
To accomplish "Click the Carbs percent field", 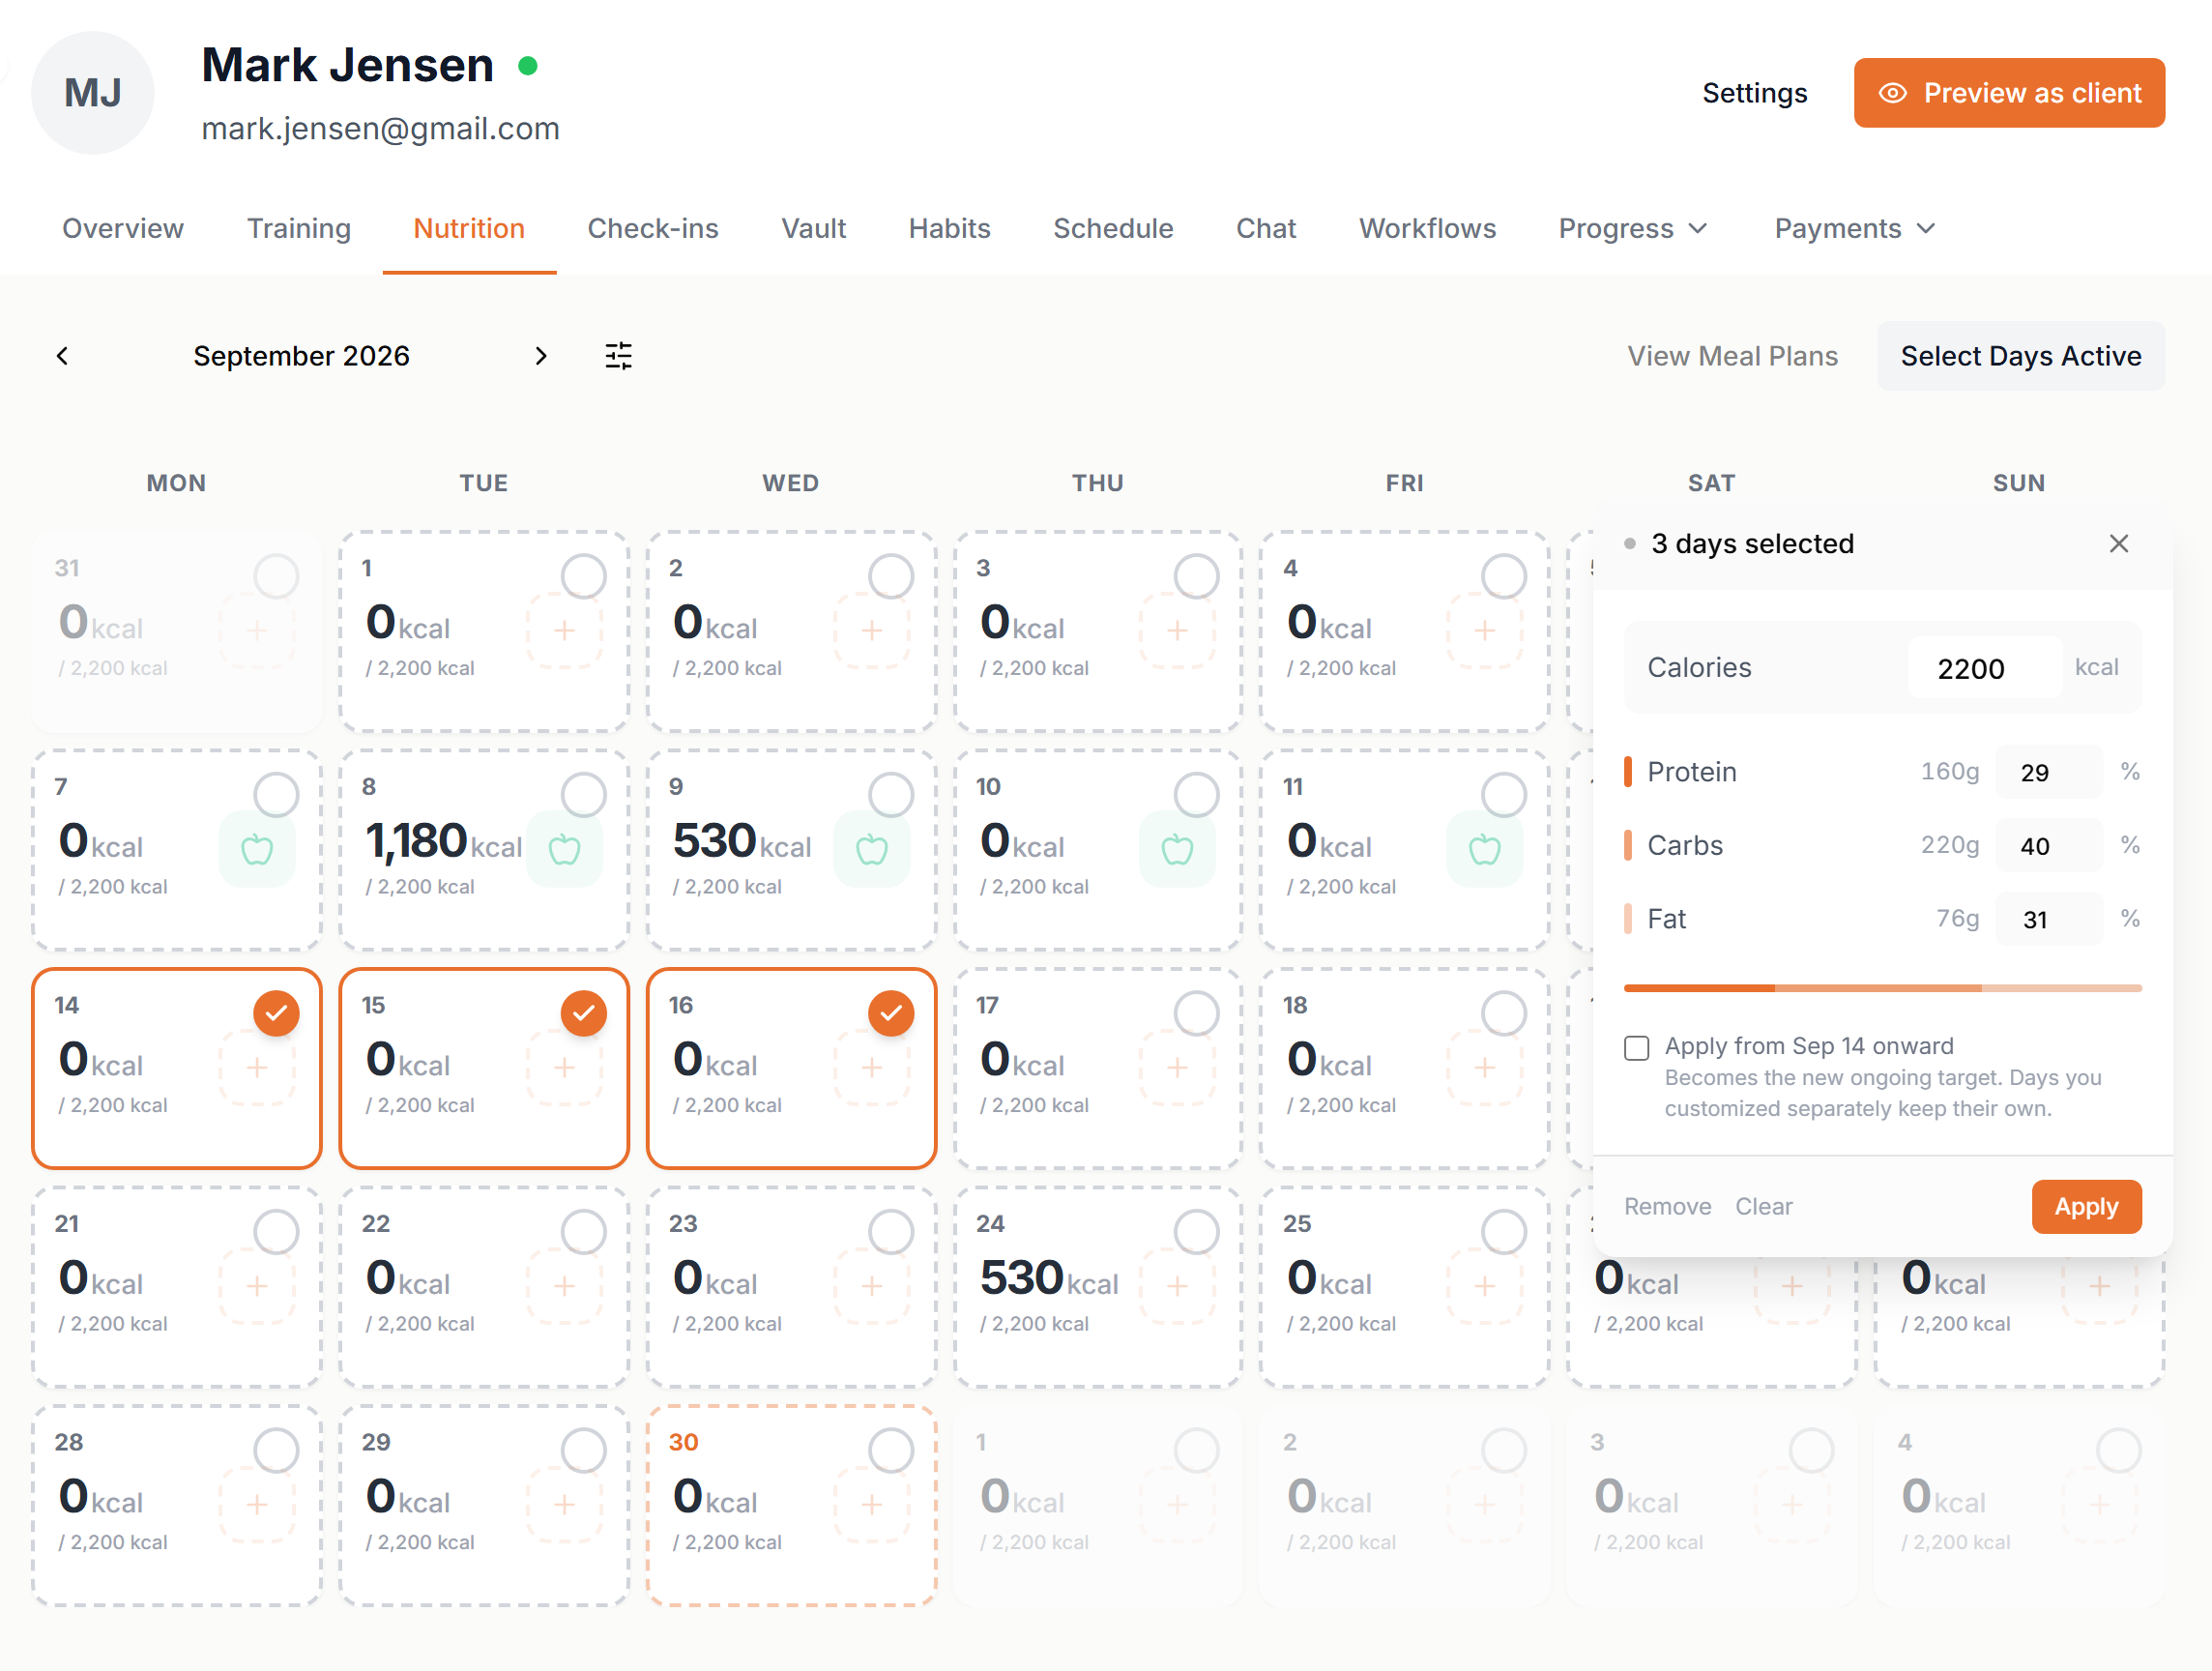I will (x=2048, y=846).
